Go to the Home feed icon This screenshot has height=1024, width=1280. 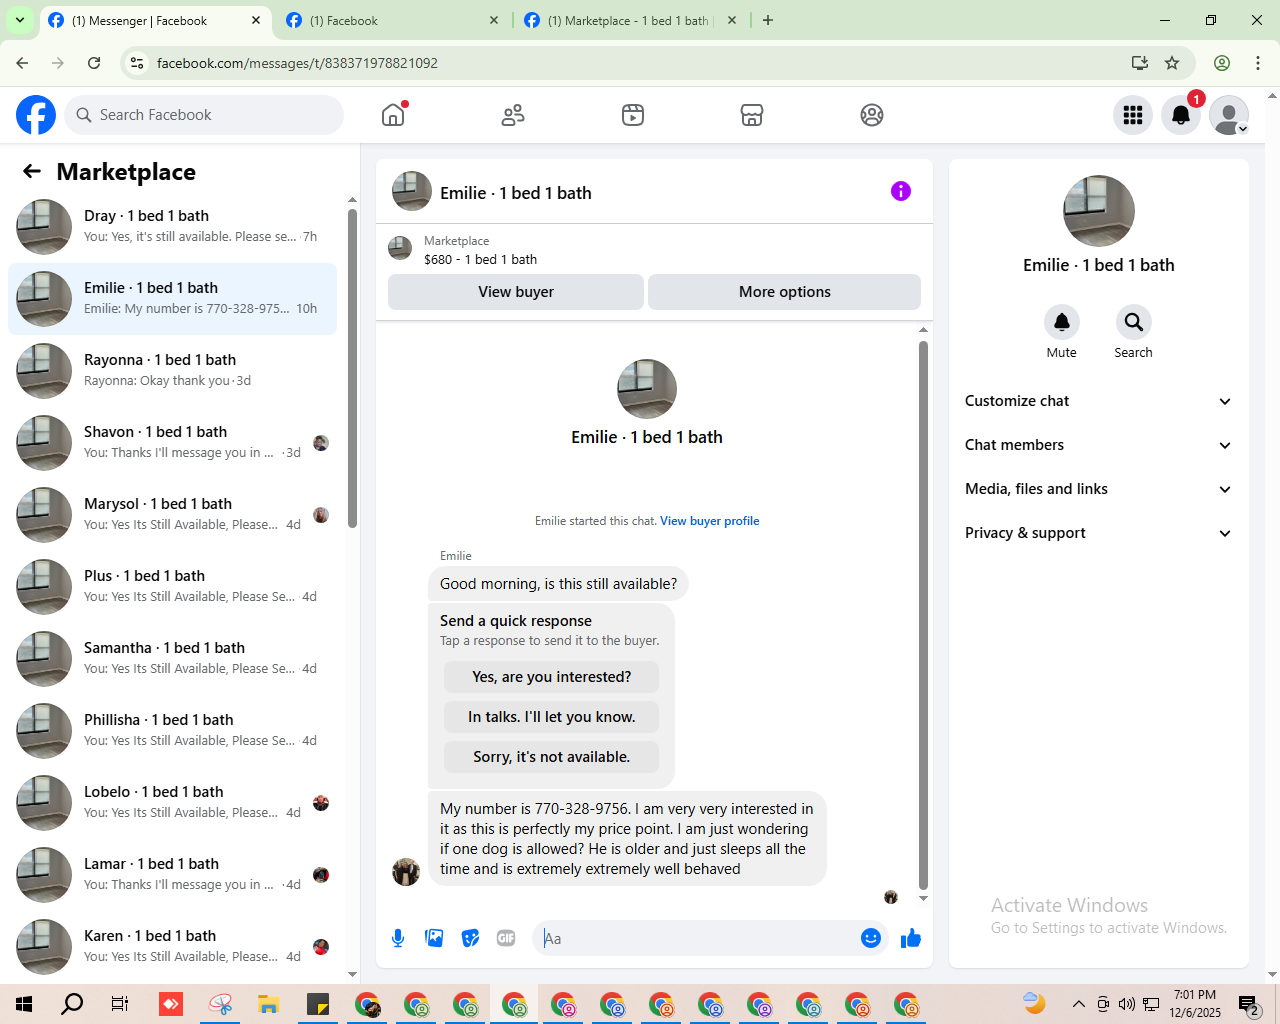tap(393, 115)
